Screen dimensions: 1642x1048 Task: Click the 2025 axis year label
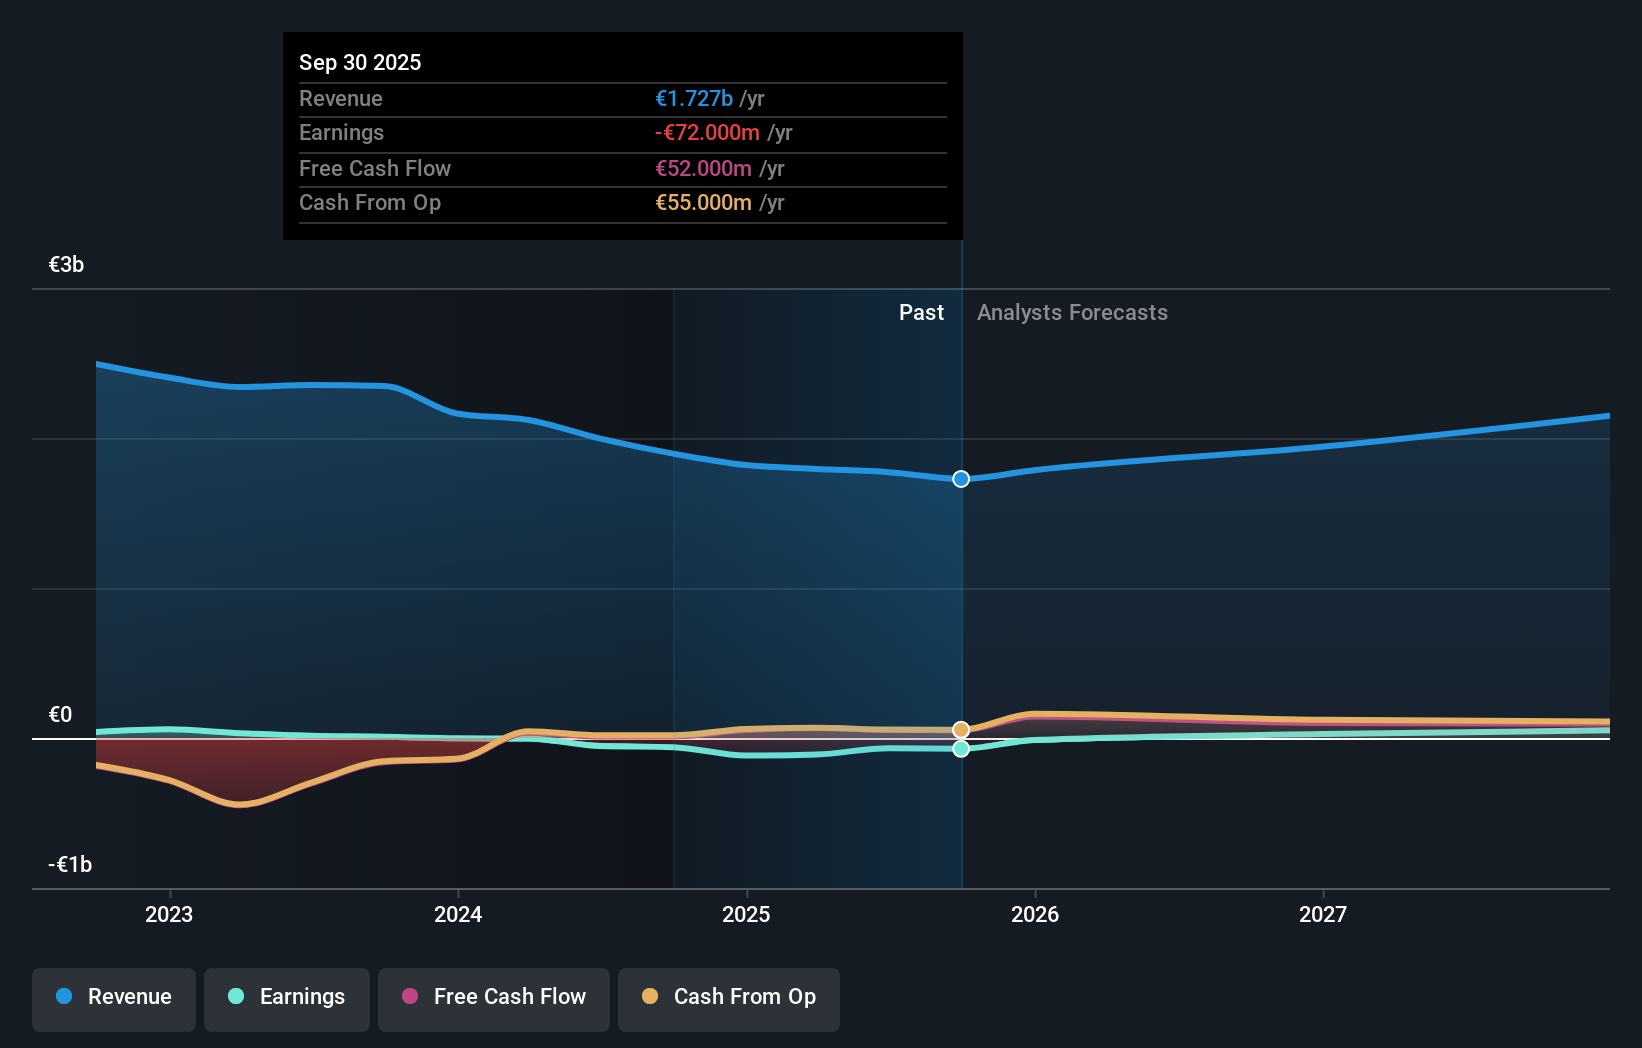(746, 913)
